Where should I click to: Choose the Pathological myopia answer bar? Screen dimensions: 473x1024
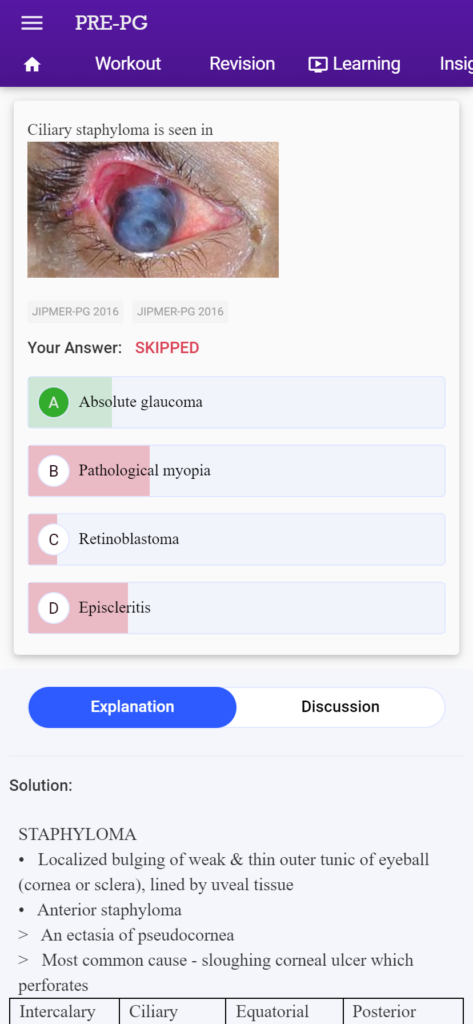[236, 471]
